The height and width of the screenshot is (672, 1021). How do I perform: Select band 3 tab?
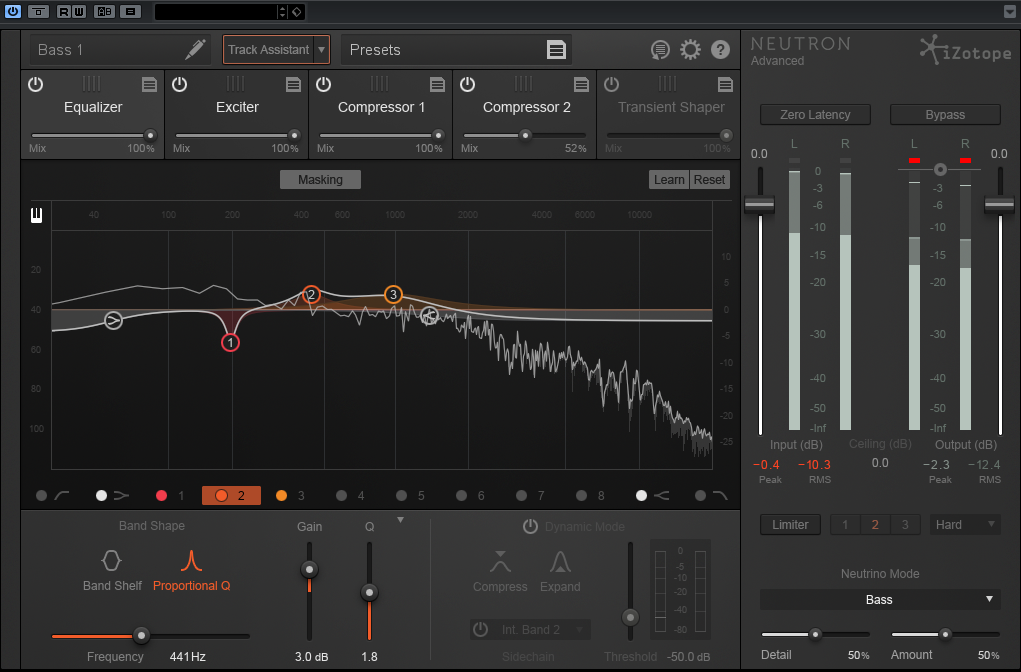point(290,496)
